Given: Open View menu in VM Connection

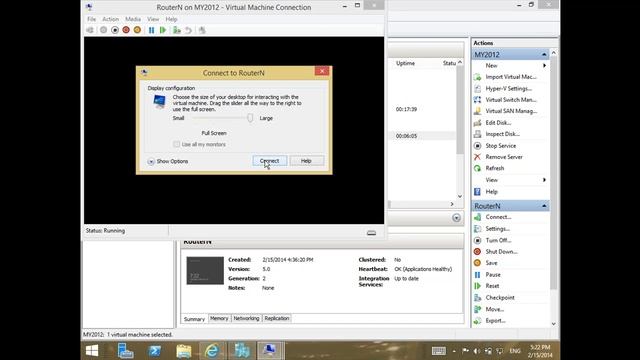Looking at the screenshot, I should tap(153, 19).
